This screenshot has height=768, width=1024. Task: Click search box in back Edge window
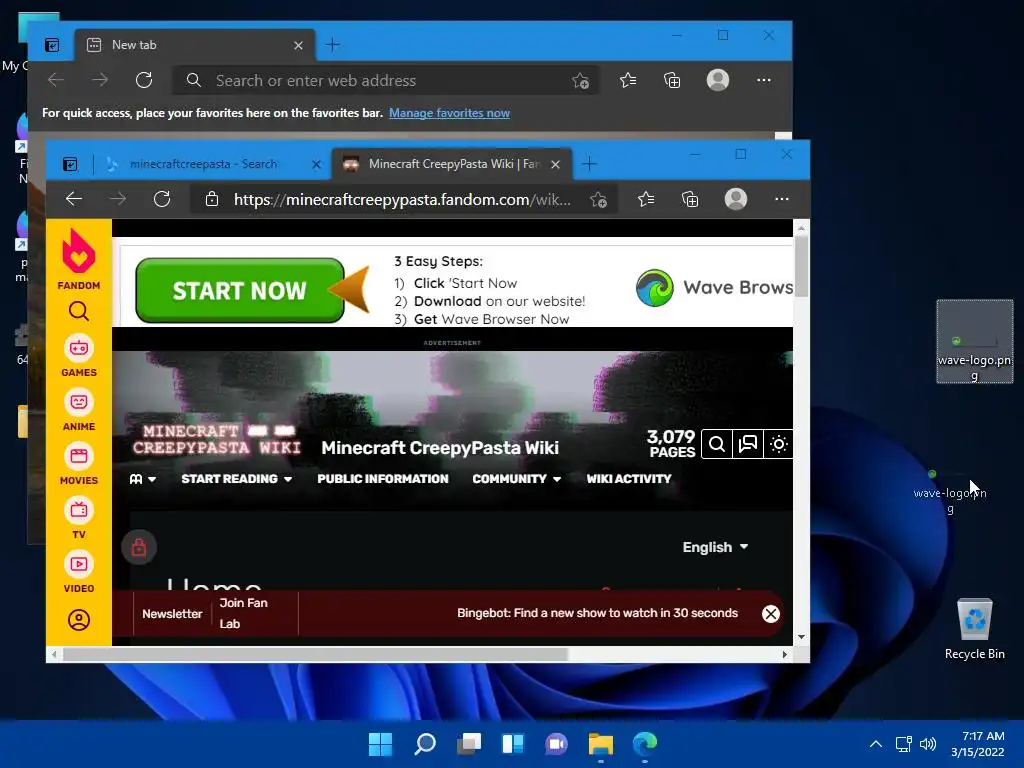tap(385, 80)
